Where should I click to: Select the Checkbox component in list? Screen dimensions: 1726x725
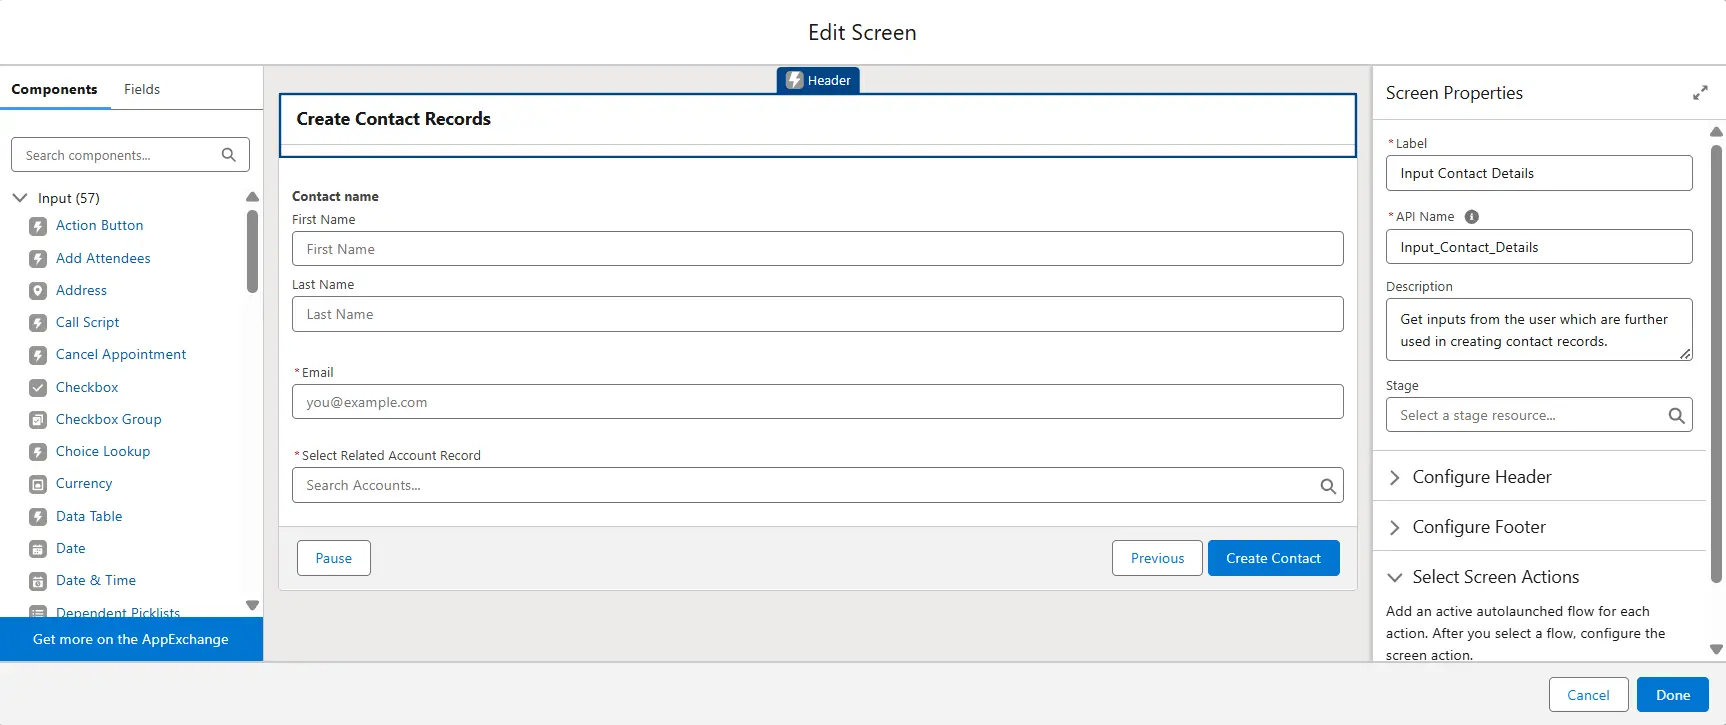pos(87,388)
